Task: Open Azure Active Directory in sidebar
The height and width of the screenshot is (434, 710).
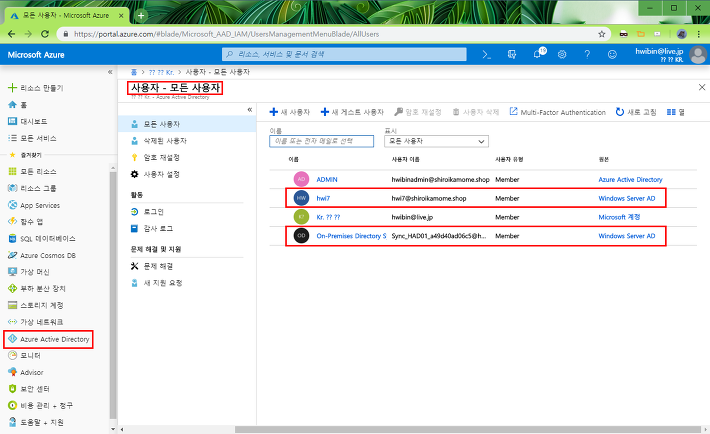Action: click(x=48, y=339)
